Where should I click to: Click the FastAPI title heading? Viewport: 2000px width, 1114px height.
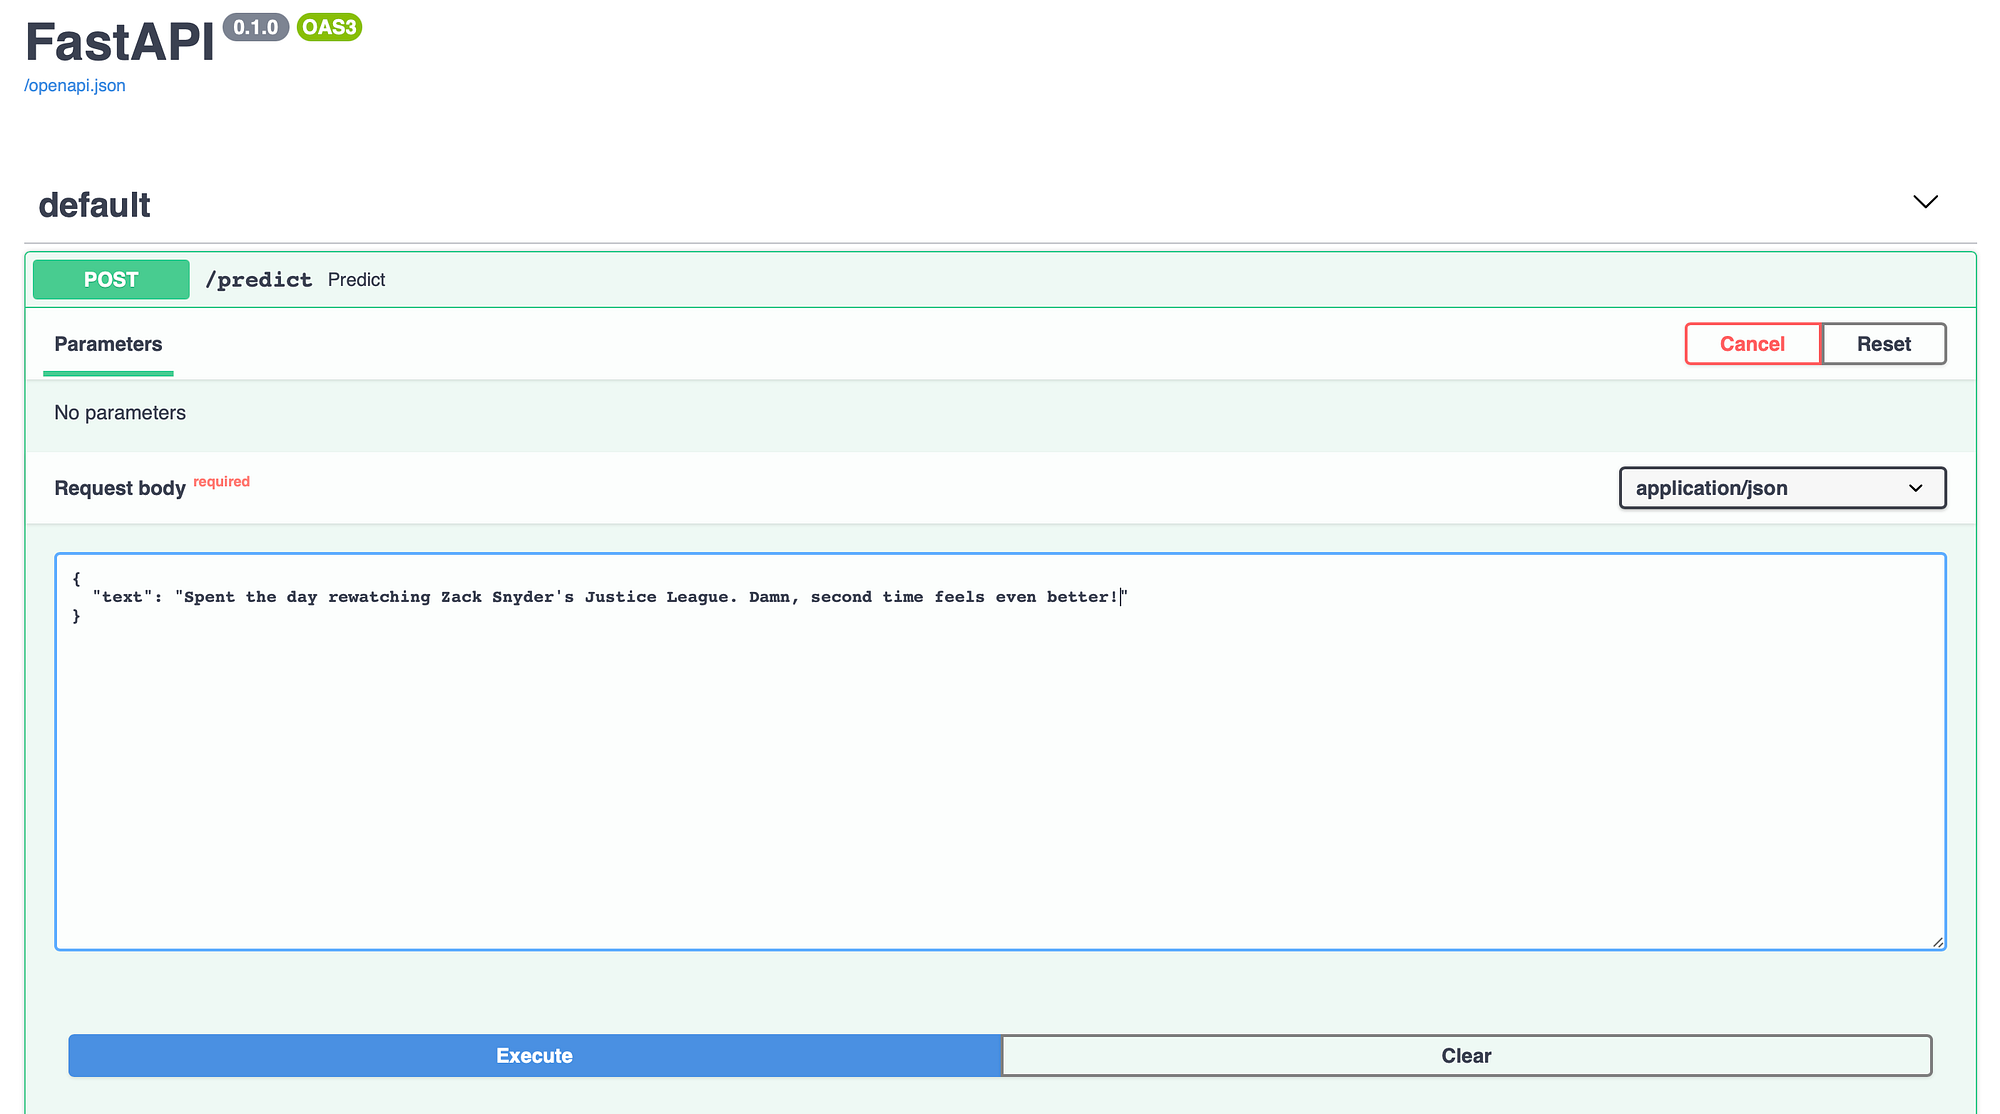(120, 43)
